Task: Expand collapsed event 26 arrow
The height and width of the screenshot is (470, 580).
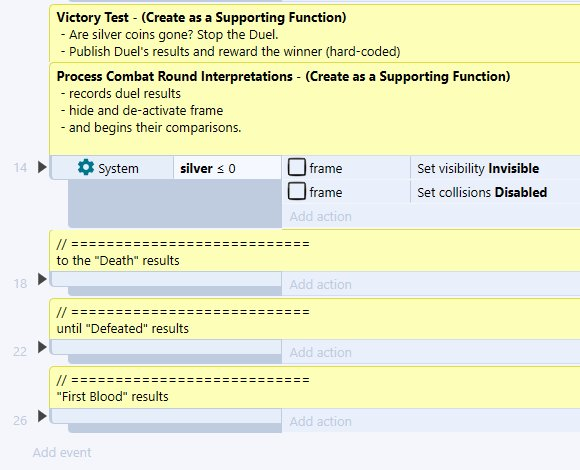Action: [x=42, y=416]
